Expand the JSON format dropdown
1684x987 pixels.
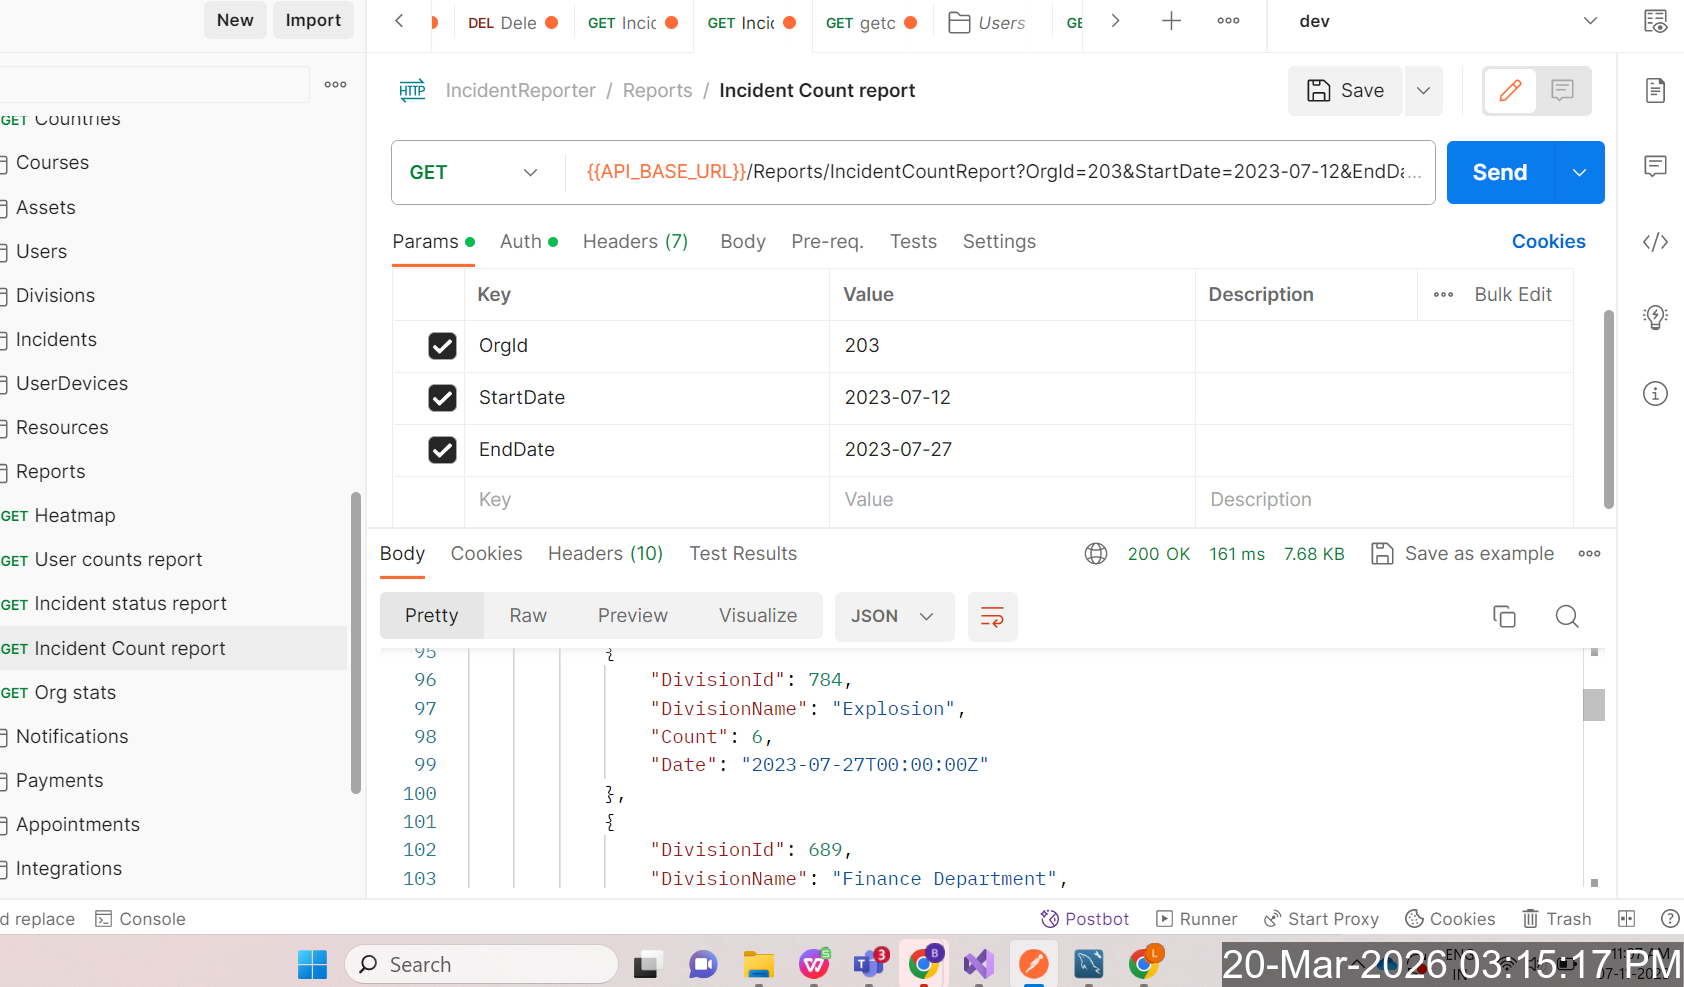[893, 616]
